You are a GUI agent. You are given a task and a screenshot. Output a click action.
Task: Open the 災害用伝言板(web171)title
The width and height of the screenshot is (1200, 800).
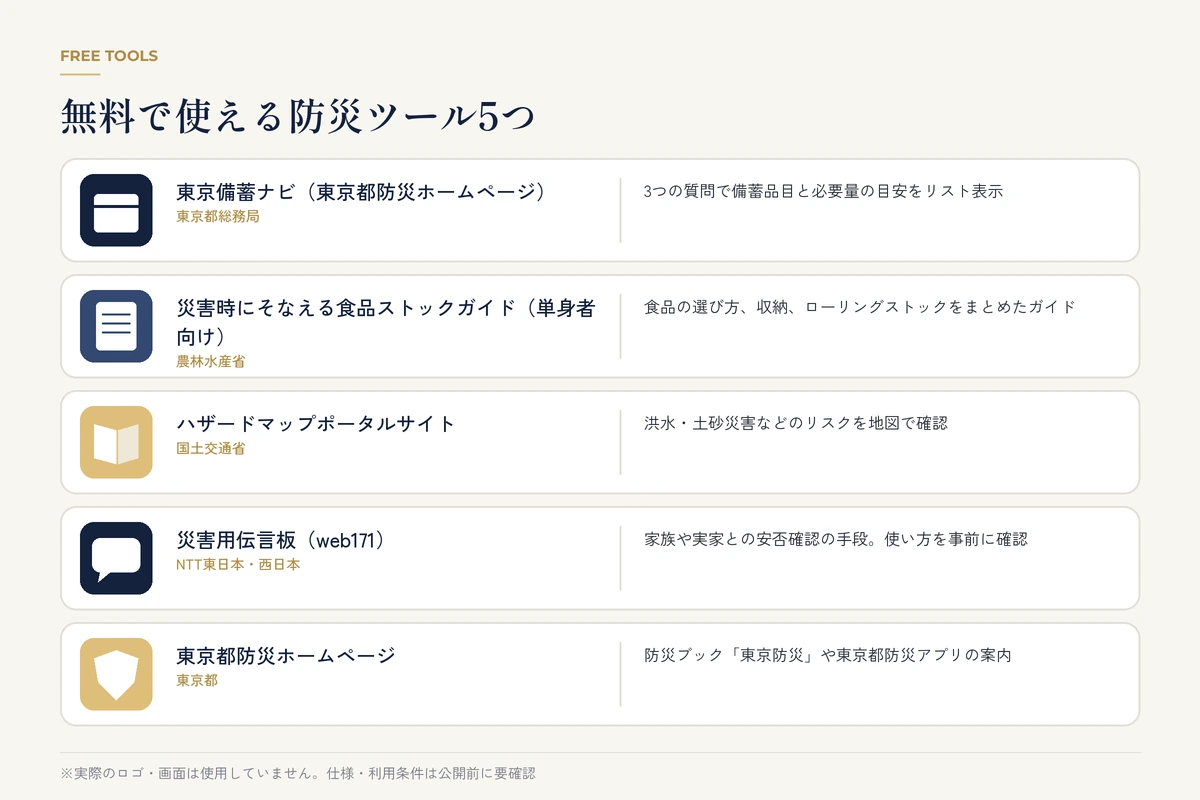(x=281, y=540)
